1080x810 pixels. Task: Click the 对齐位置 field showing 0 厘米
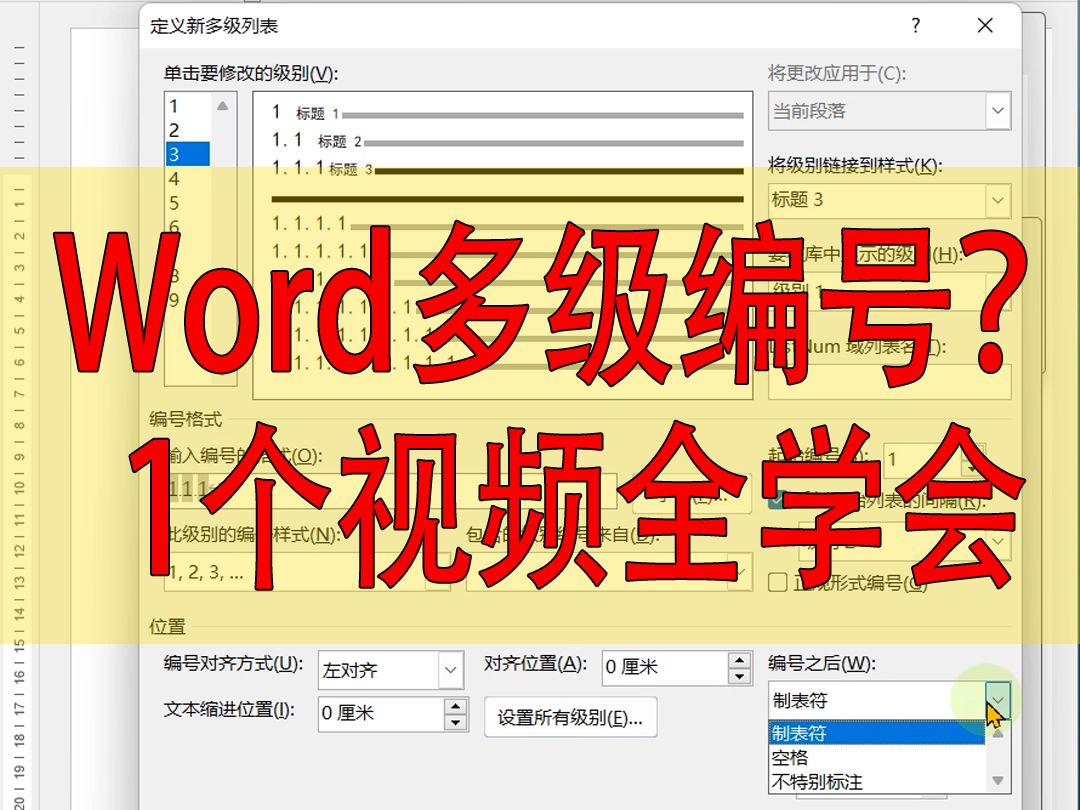(x=665, y=667)
